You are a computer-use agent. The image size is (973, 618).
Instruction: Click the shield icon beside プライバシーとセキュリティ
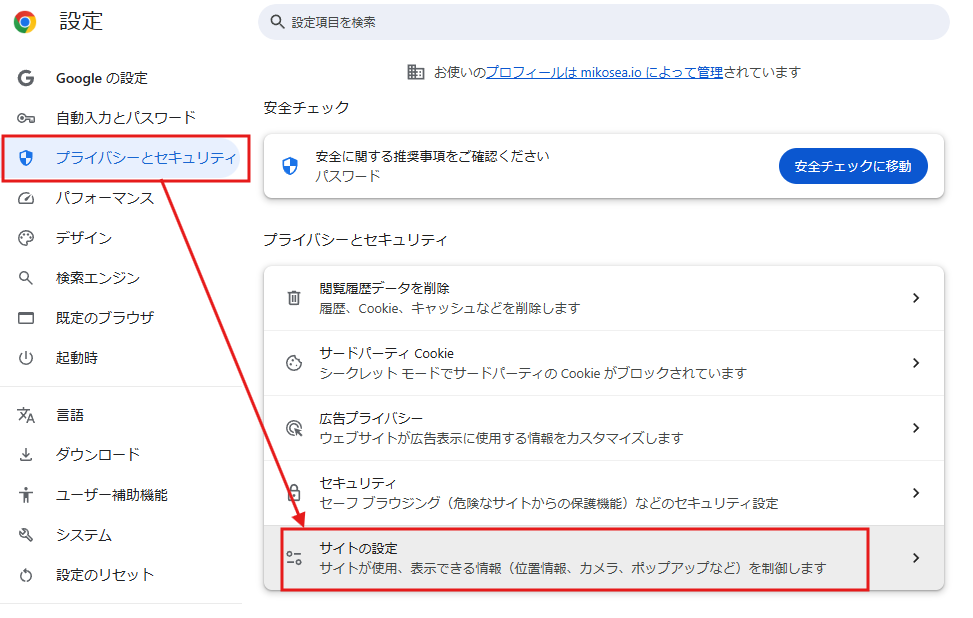click(x=25, y=158)
